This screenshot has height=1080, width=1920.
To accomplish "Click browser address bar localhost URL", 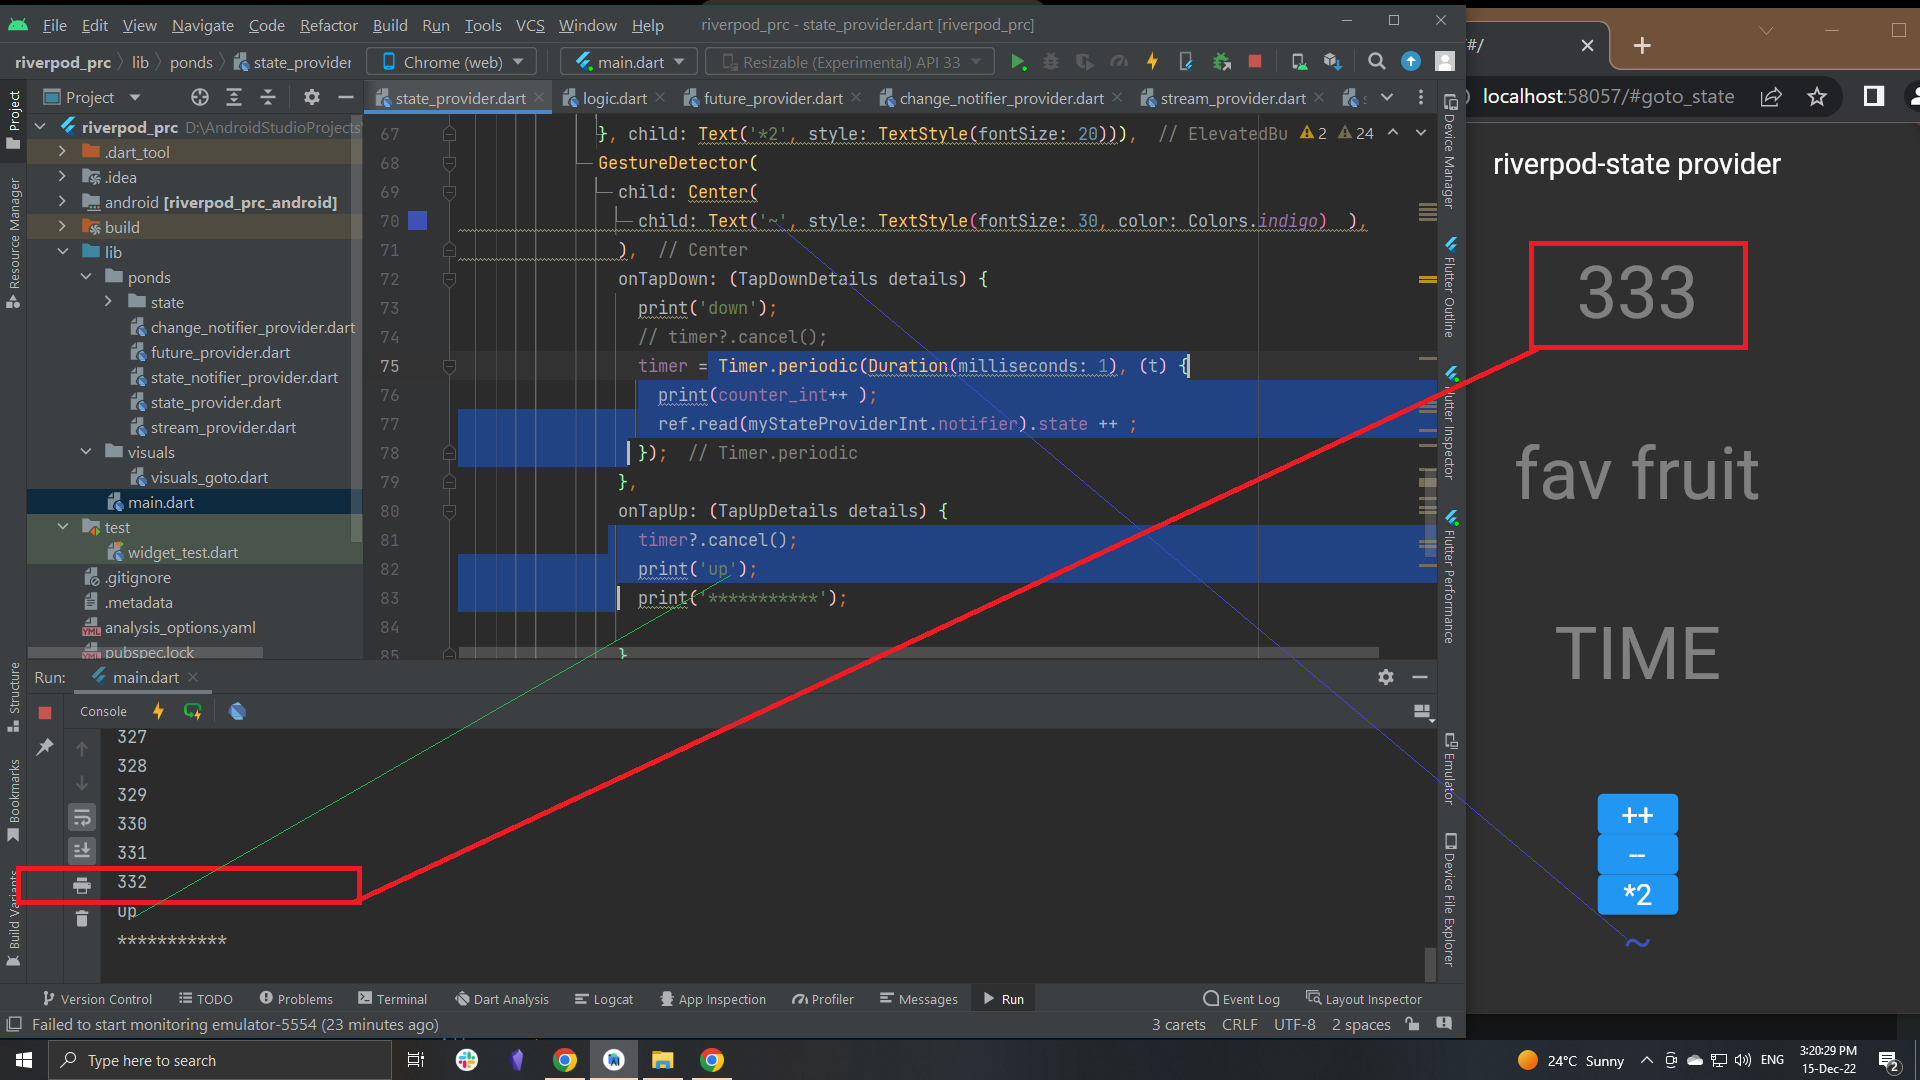I will pyautogui.click(x=1607, y=96).
